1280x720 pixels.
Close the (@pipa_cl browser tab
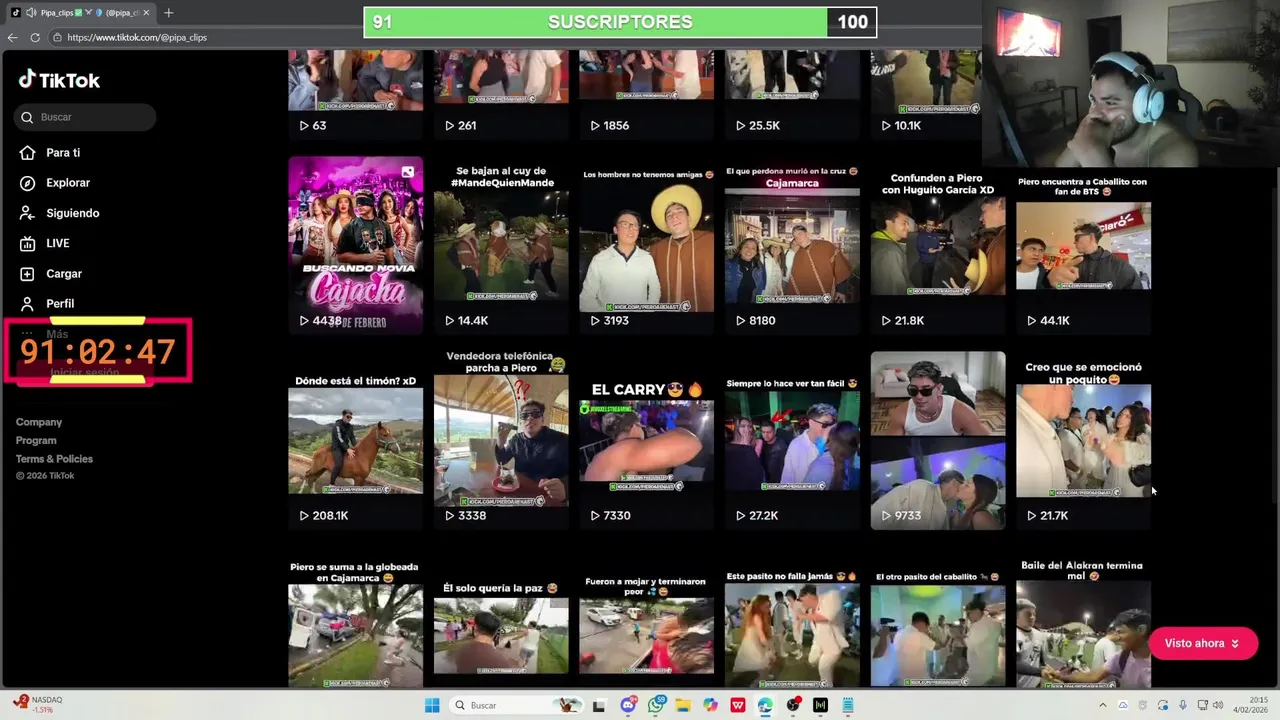point(147,13)
